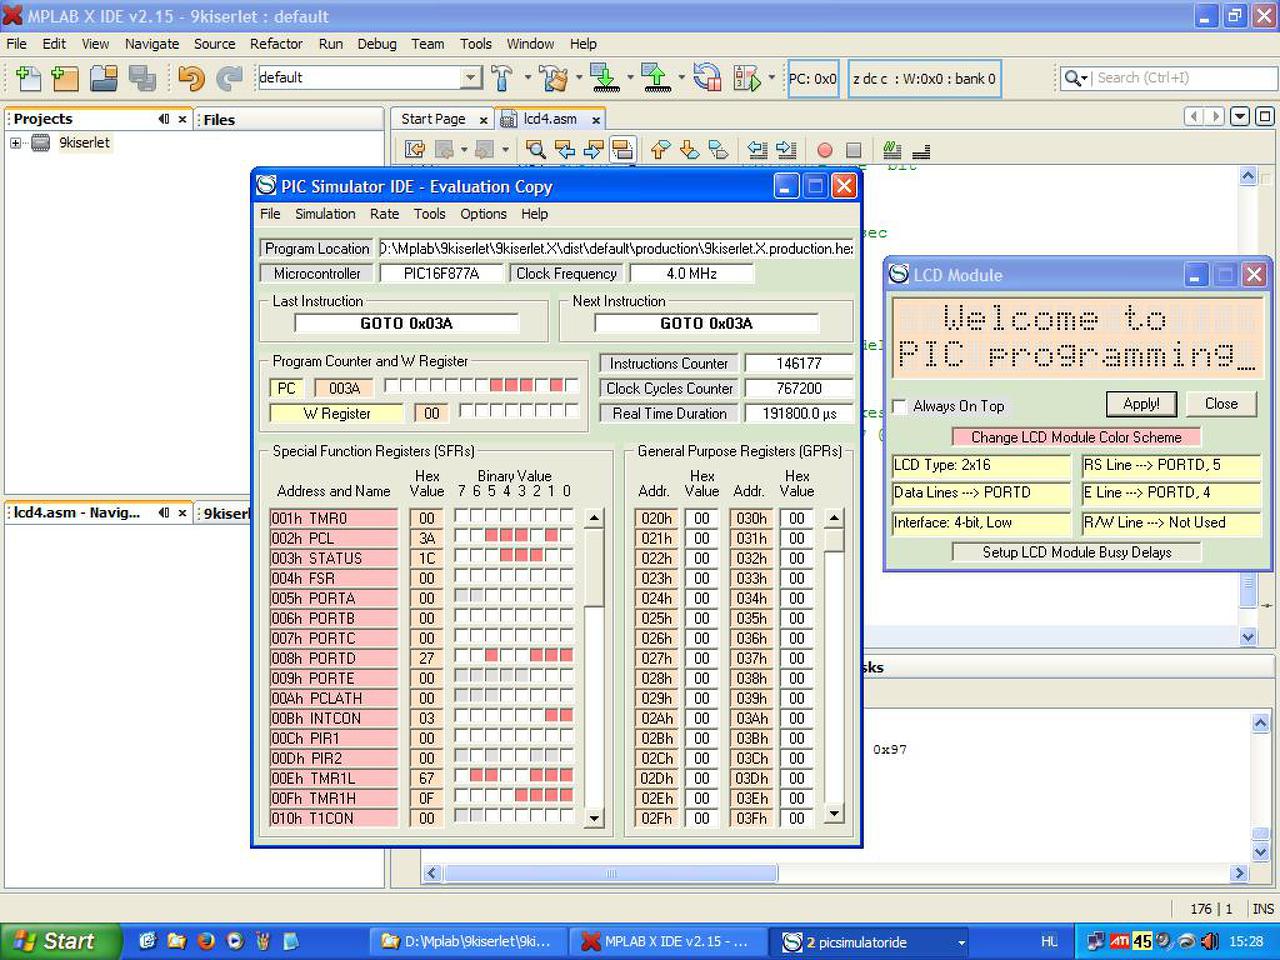The width and height of the screenshot is (1280, 960).
Task: Open the default configuration dropdown
Action: [471, 78]
